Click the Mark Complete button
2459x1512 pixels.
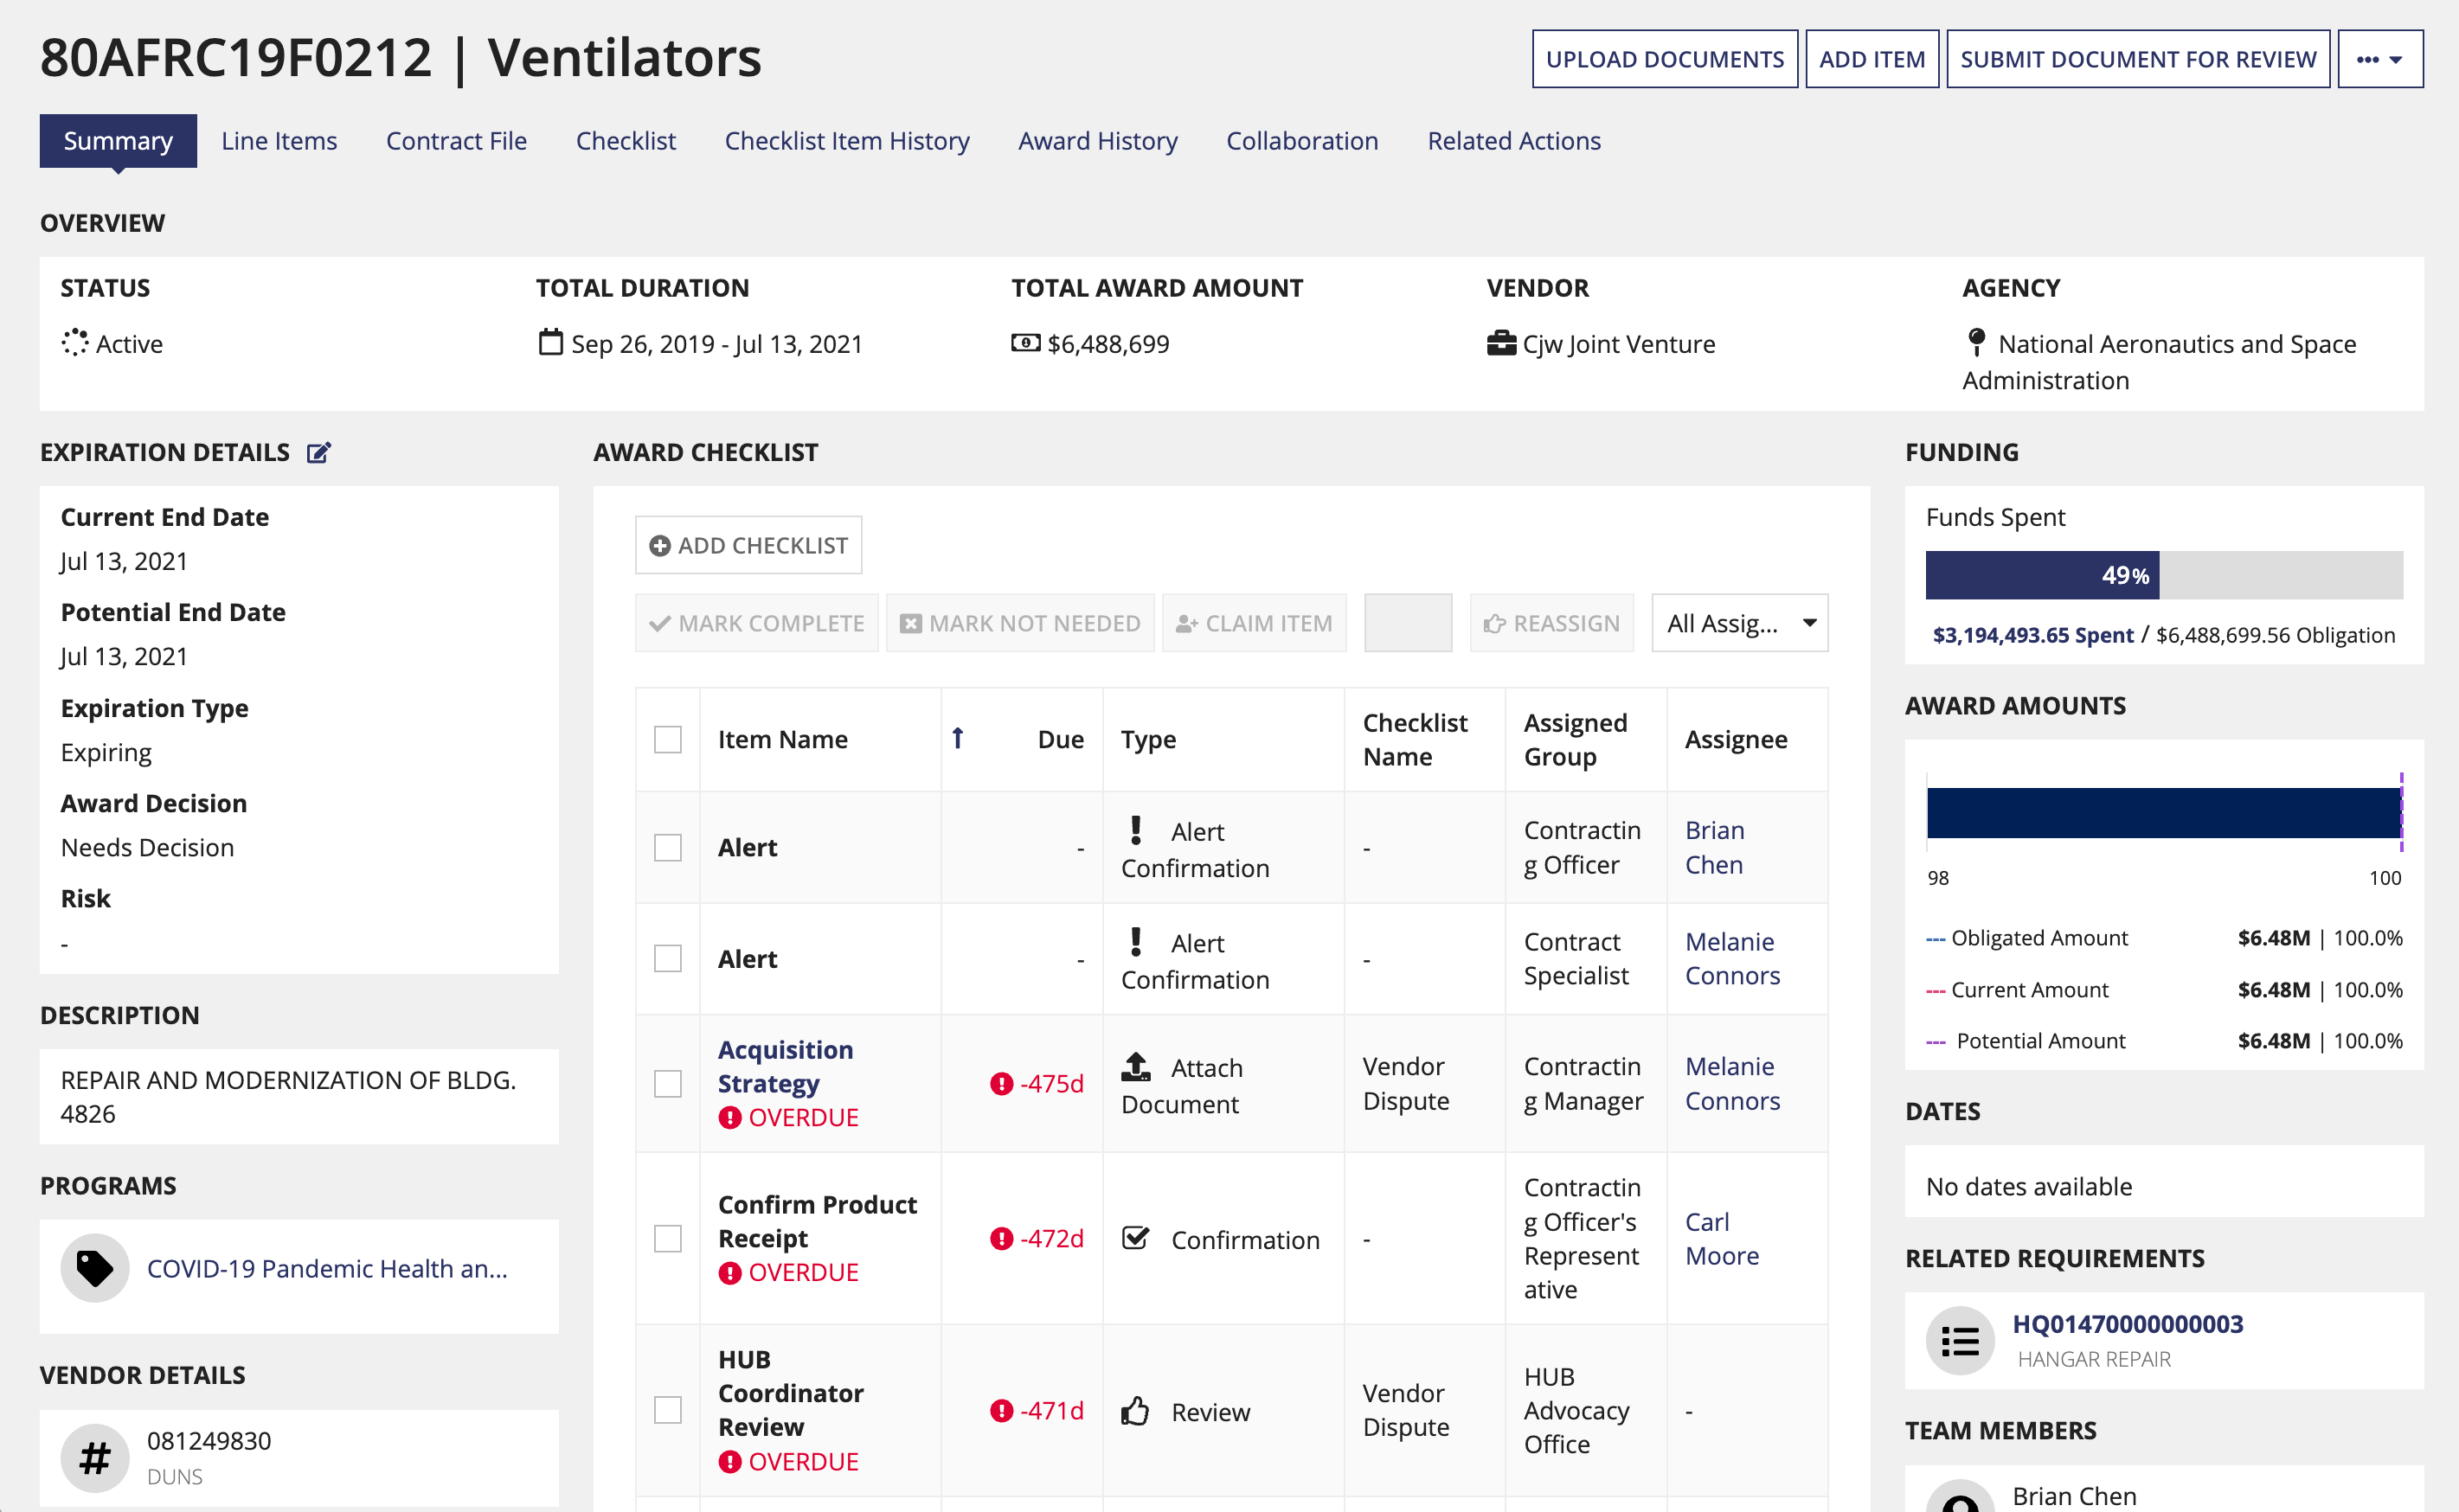757,623
